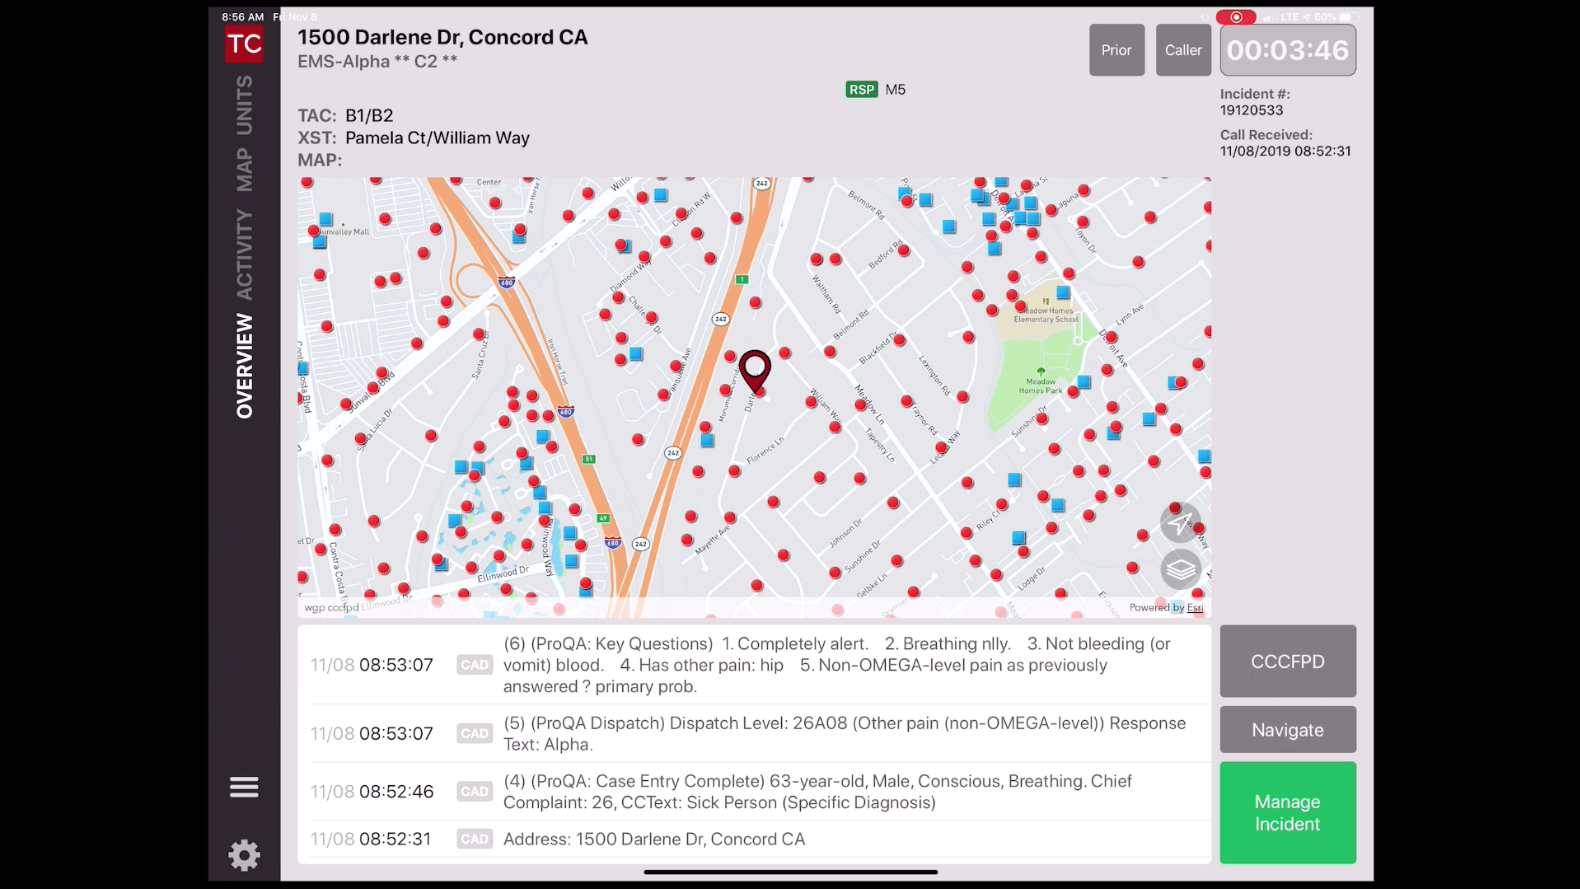Tap the incident elapsed timer 00:03:46

[x=1287, y=50]
